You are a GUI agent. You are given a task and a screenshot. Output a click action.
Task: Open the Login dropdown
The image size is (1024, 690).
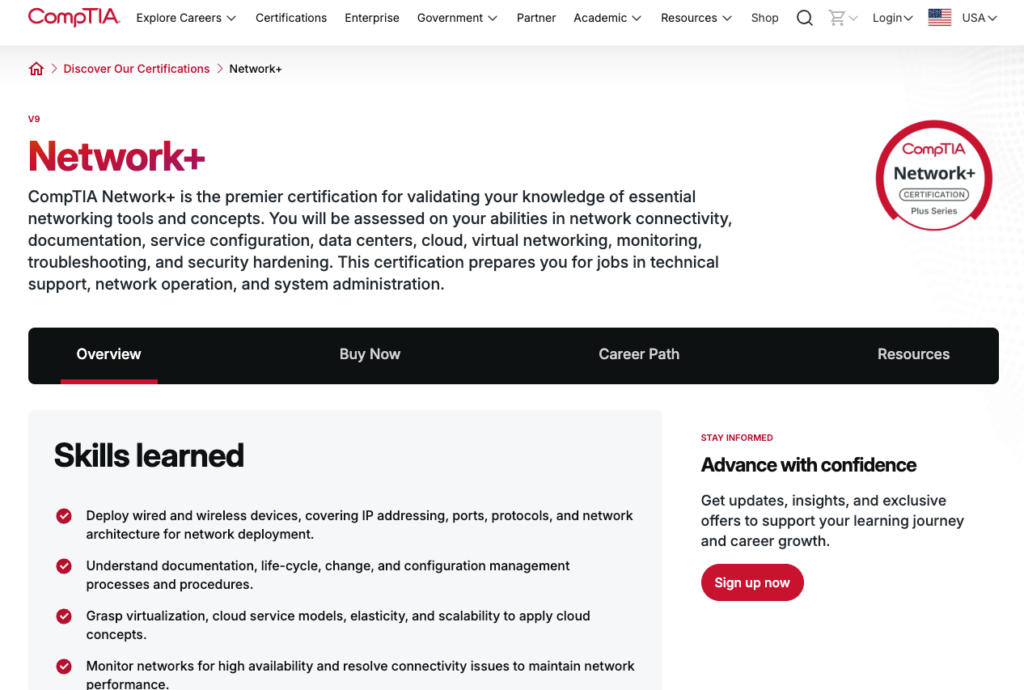coord(892,17)
